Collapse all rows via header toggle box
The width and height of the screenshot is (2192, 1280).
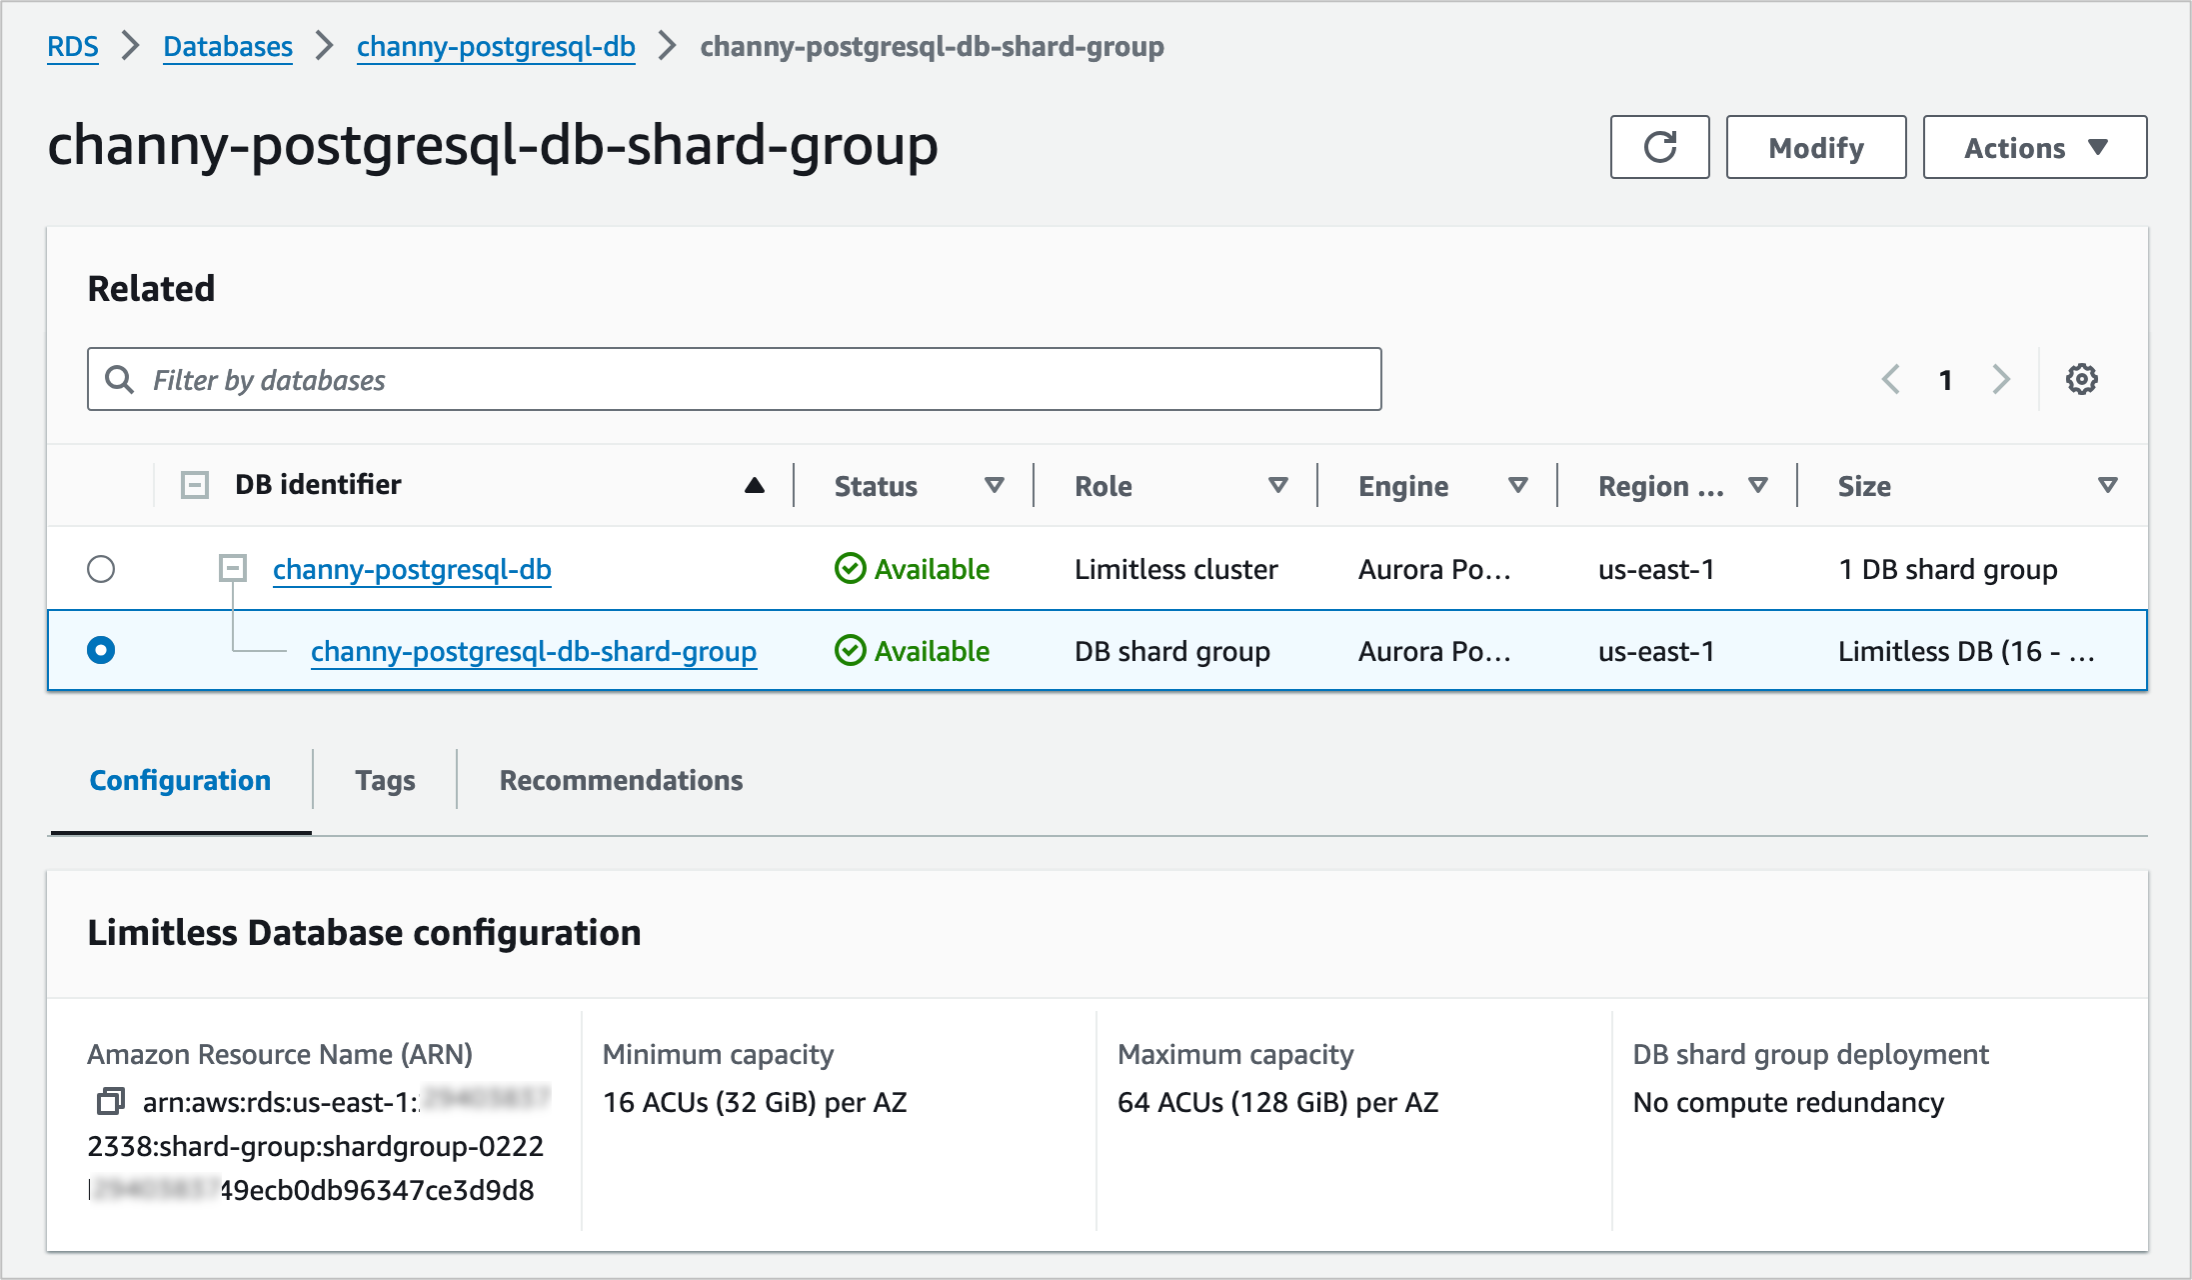pos(194,485)
